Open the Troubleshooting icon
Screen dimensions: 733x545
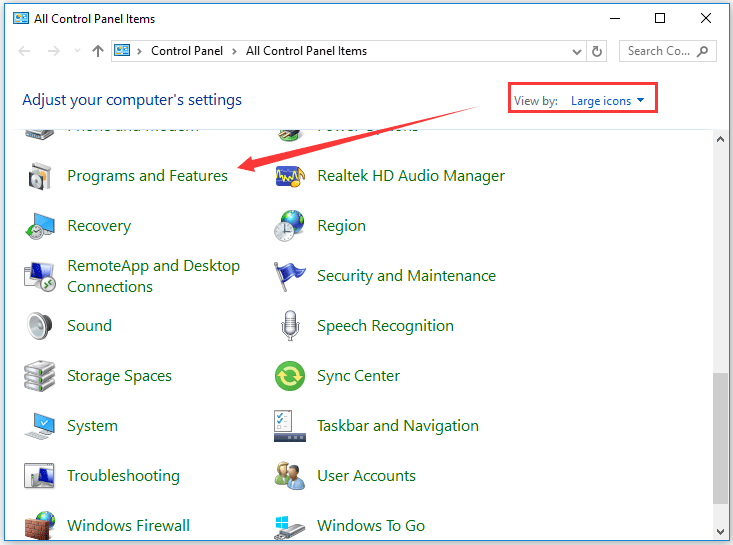(39, 476)
